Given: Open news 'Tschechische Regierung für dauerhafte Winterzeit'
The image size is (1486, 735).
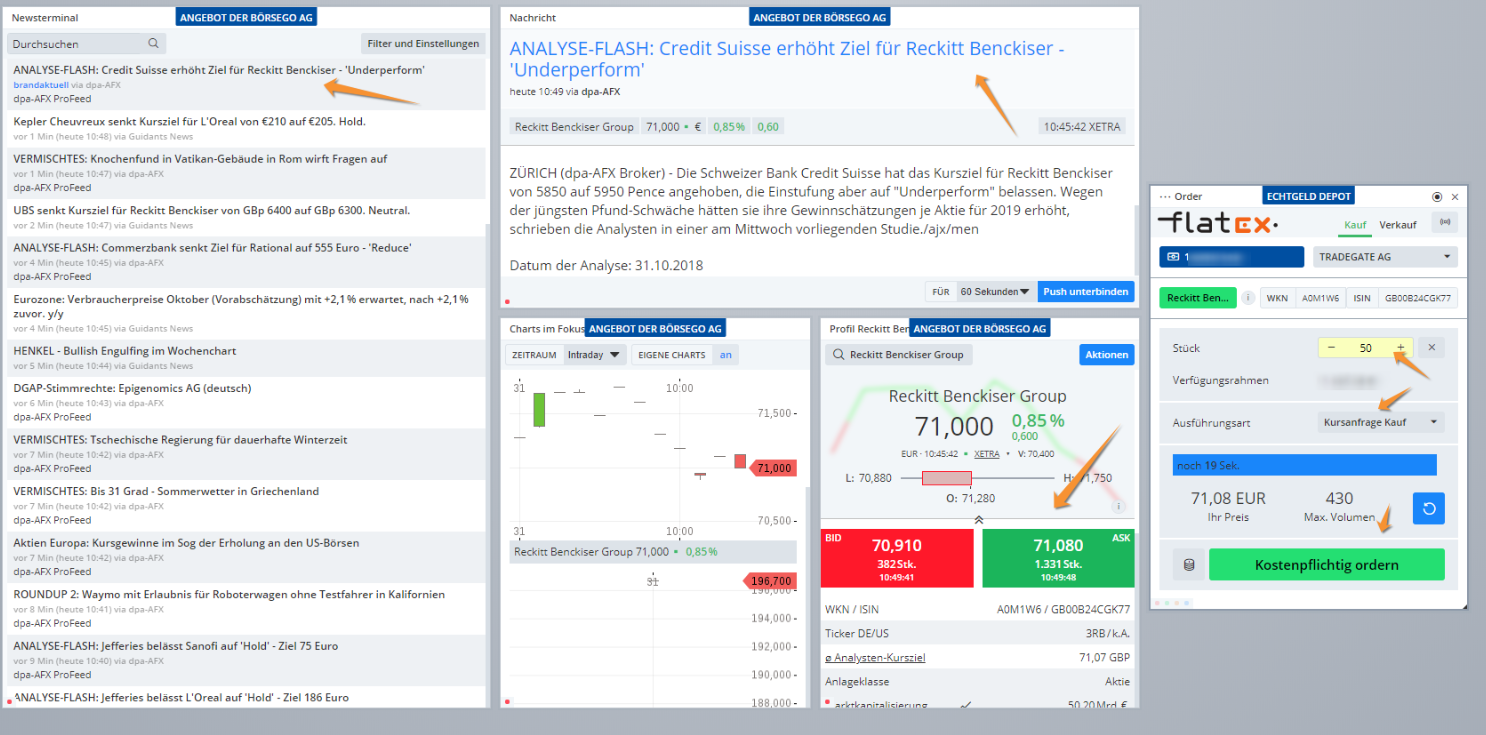Looking at the screenshot, I should [x=246, y=453].
